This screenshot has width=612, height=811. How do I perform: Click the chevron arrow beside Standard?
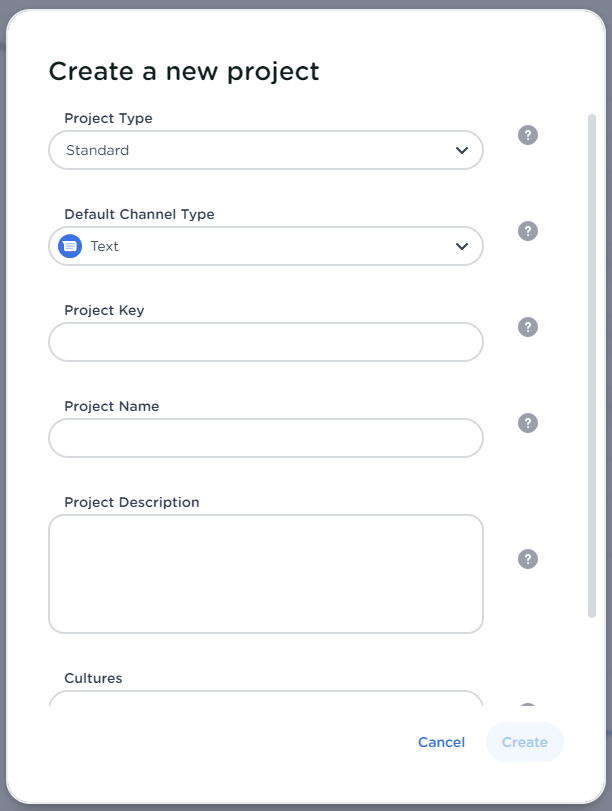[x=462, y=151]
